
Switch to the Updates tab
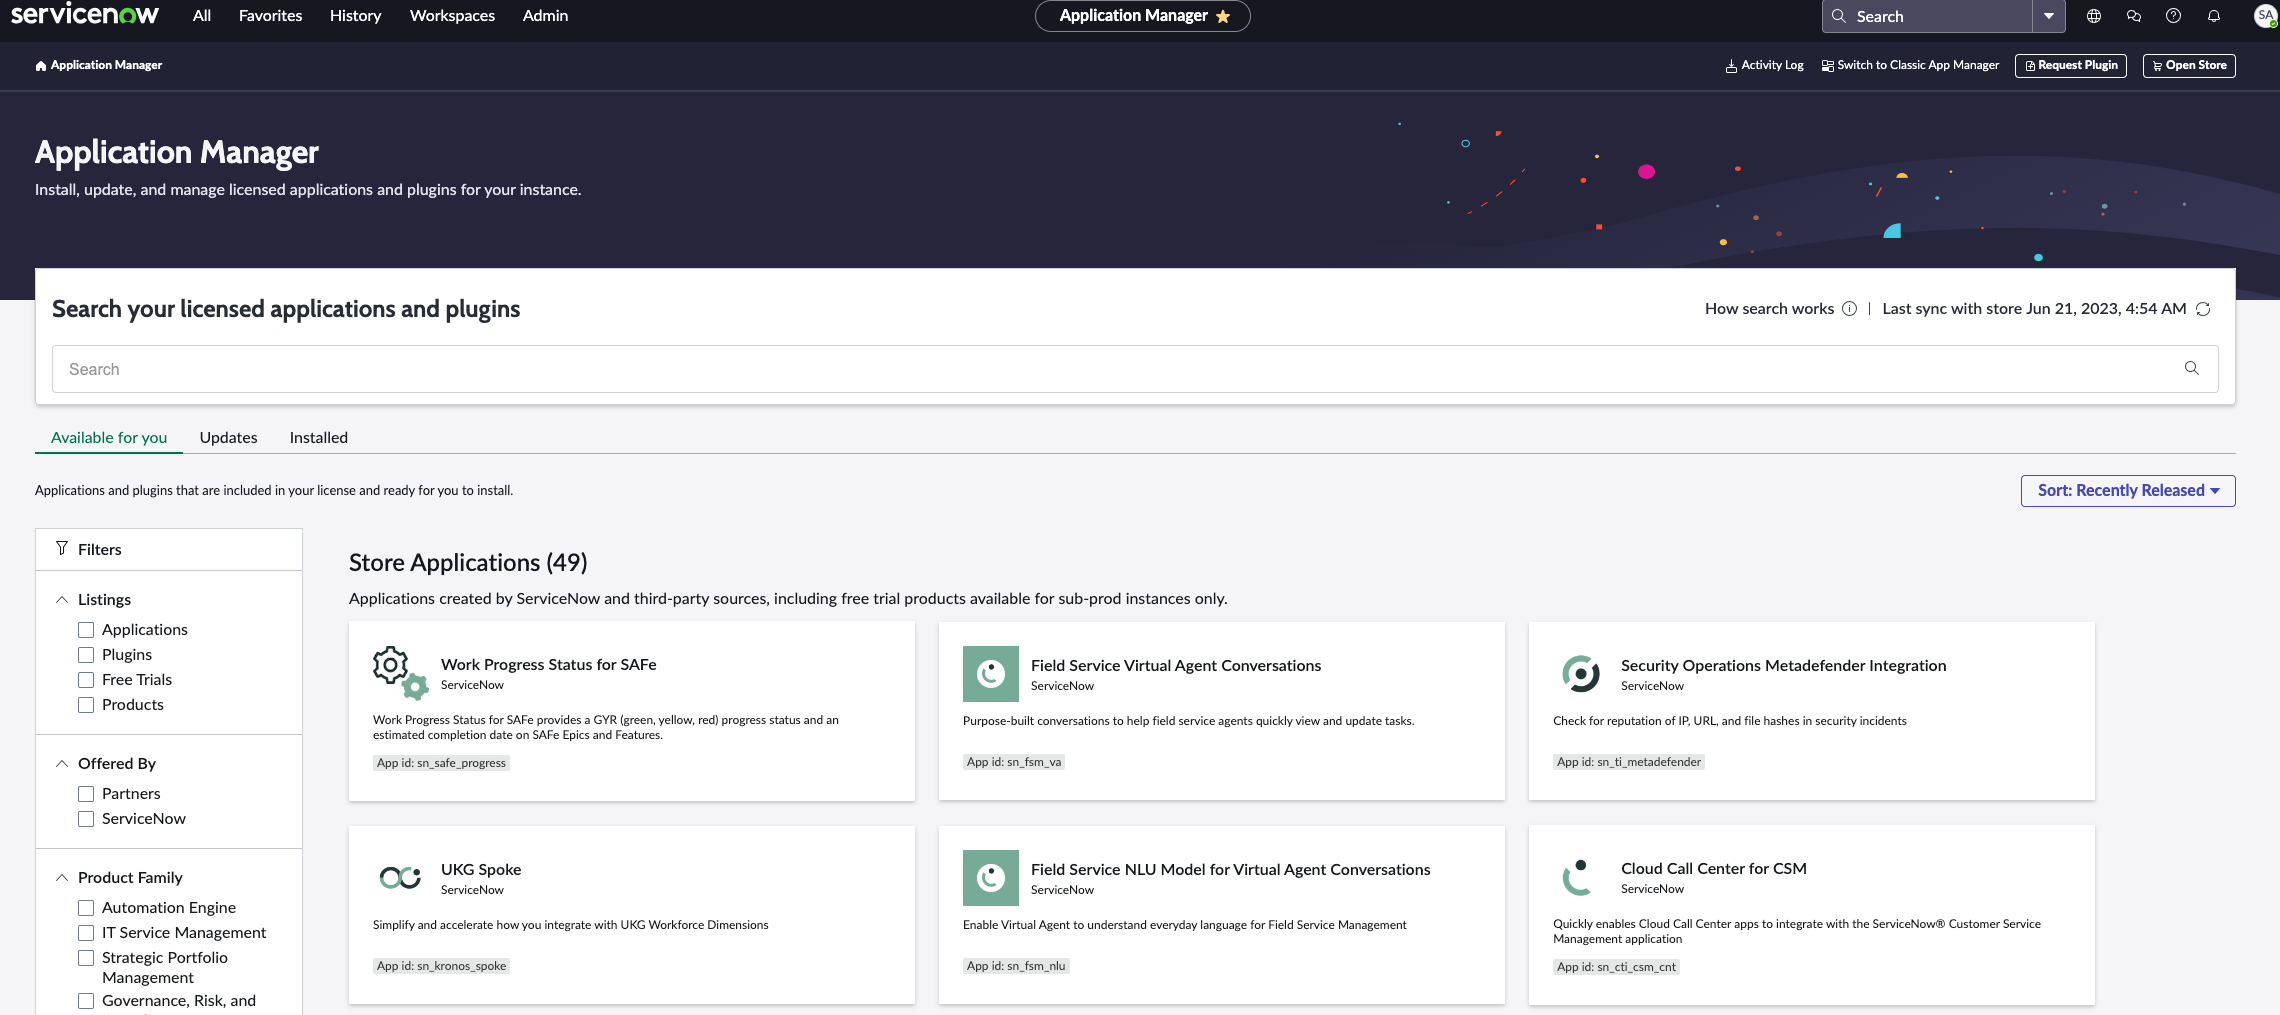[x=228, y=438]
